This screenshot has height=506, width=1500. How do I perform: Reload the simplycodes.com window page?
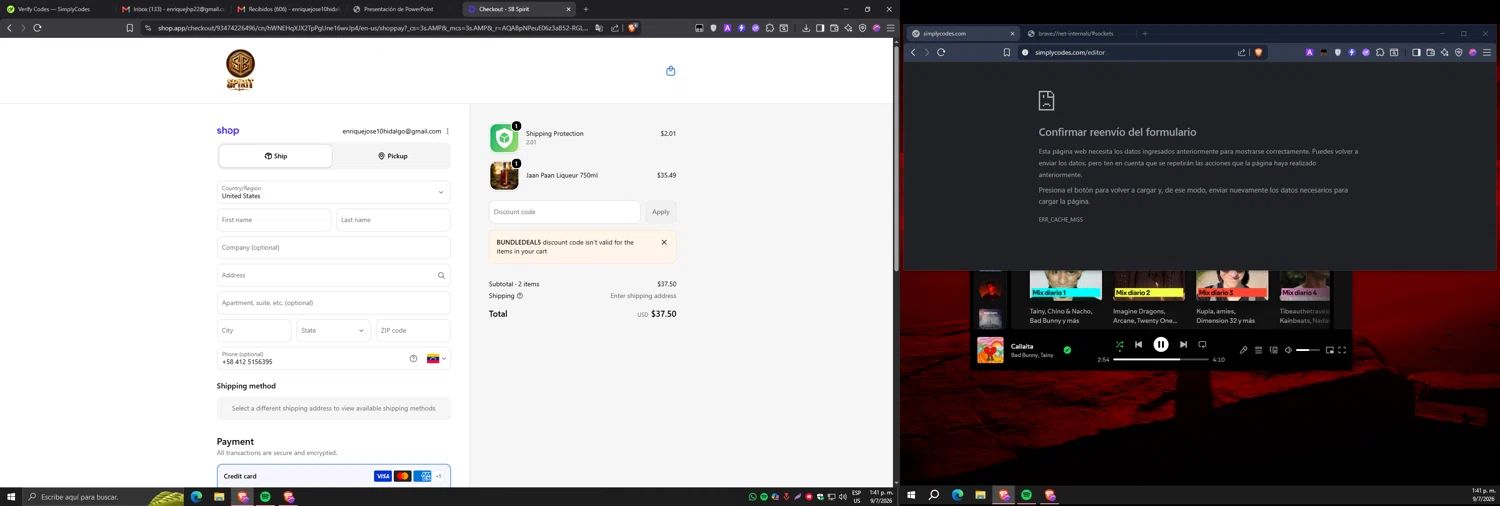(941, 52)
